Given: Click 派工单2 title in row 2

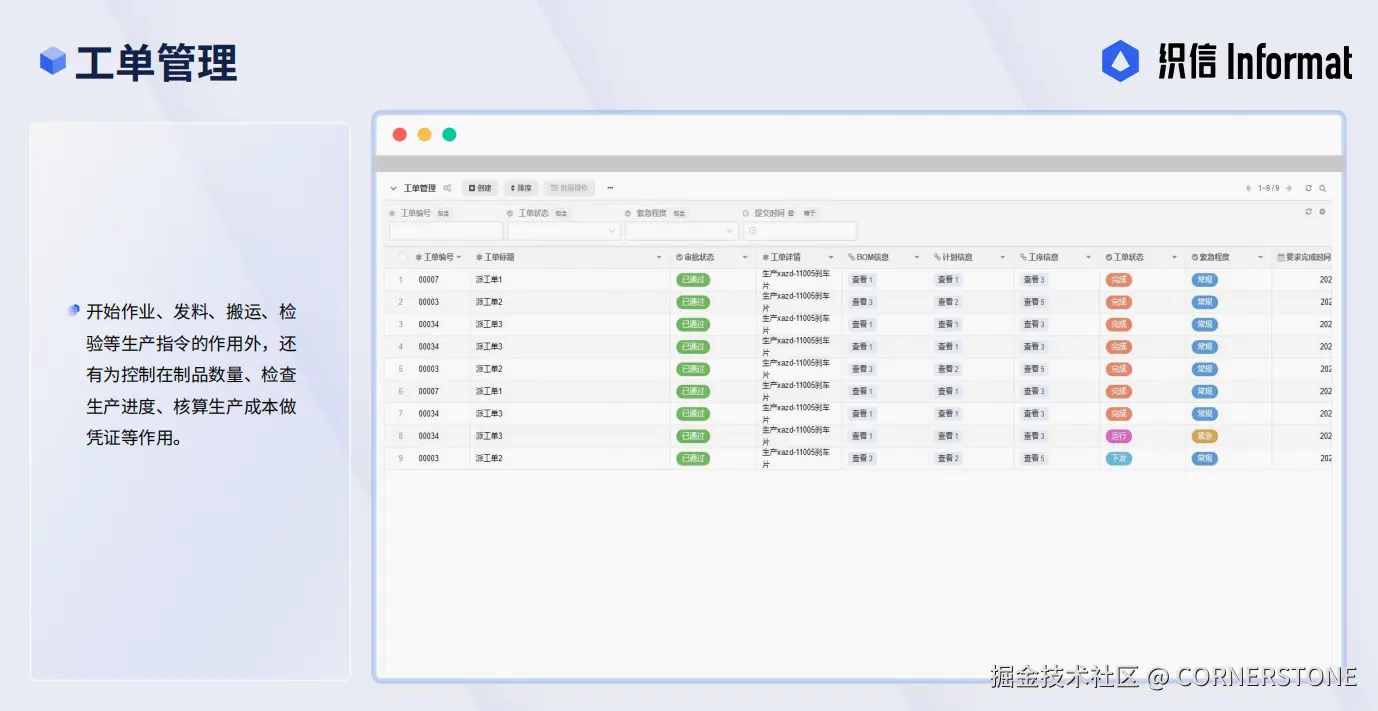Looking at the screenshot, I should pos(489,302).
